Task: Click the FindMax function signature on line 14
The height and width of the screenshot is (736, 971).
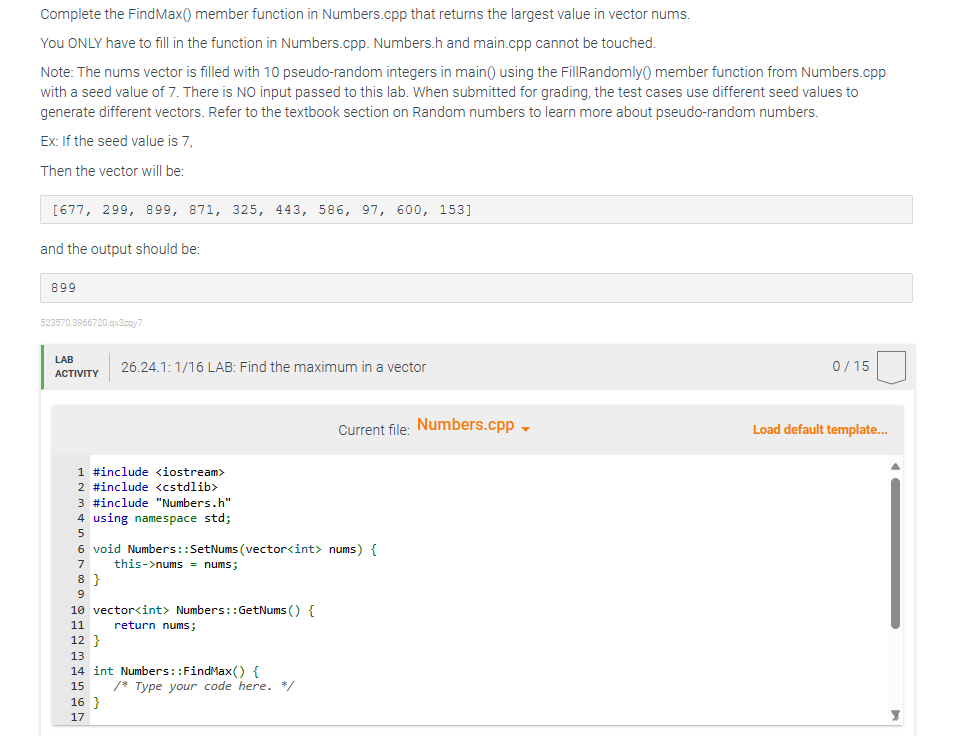Action: pos(175,670)
